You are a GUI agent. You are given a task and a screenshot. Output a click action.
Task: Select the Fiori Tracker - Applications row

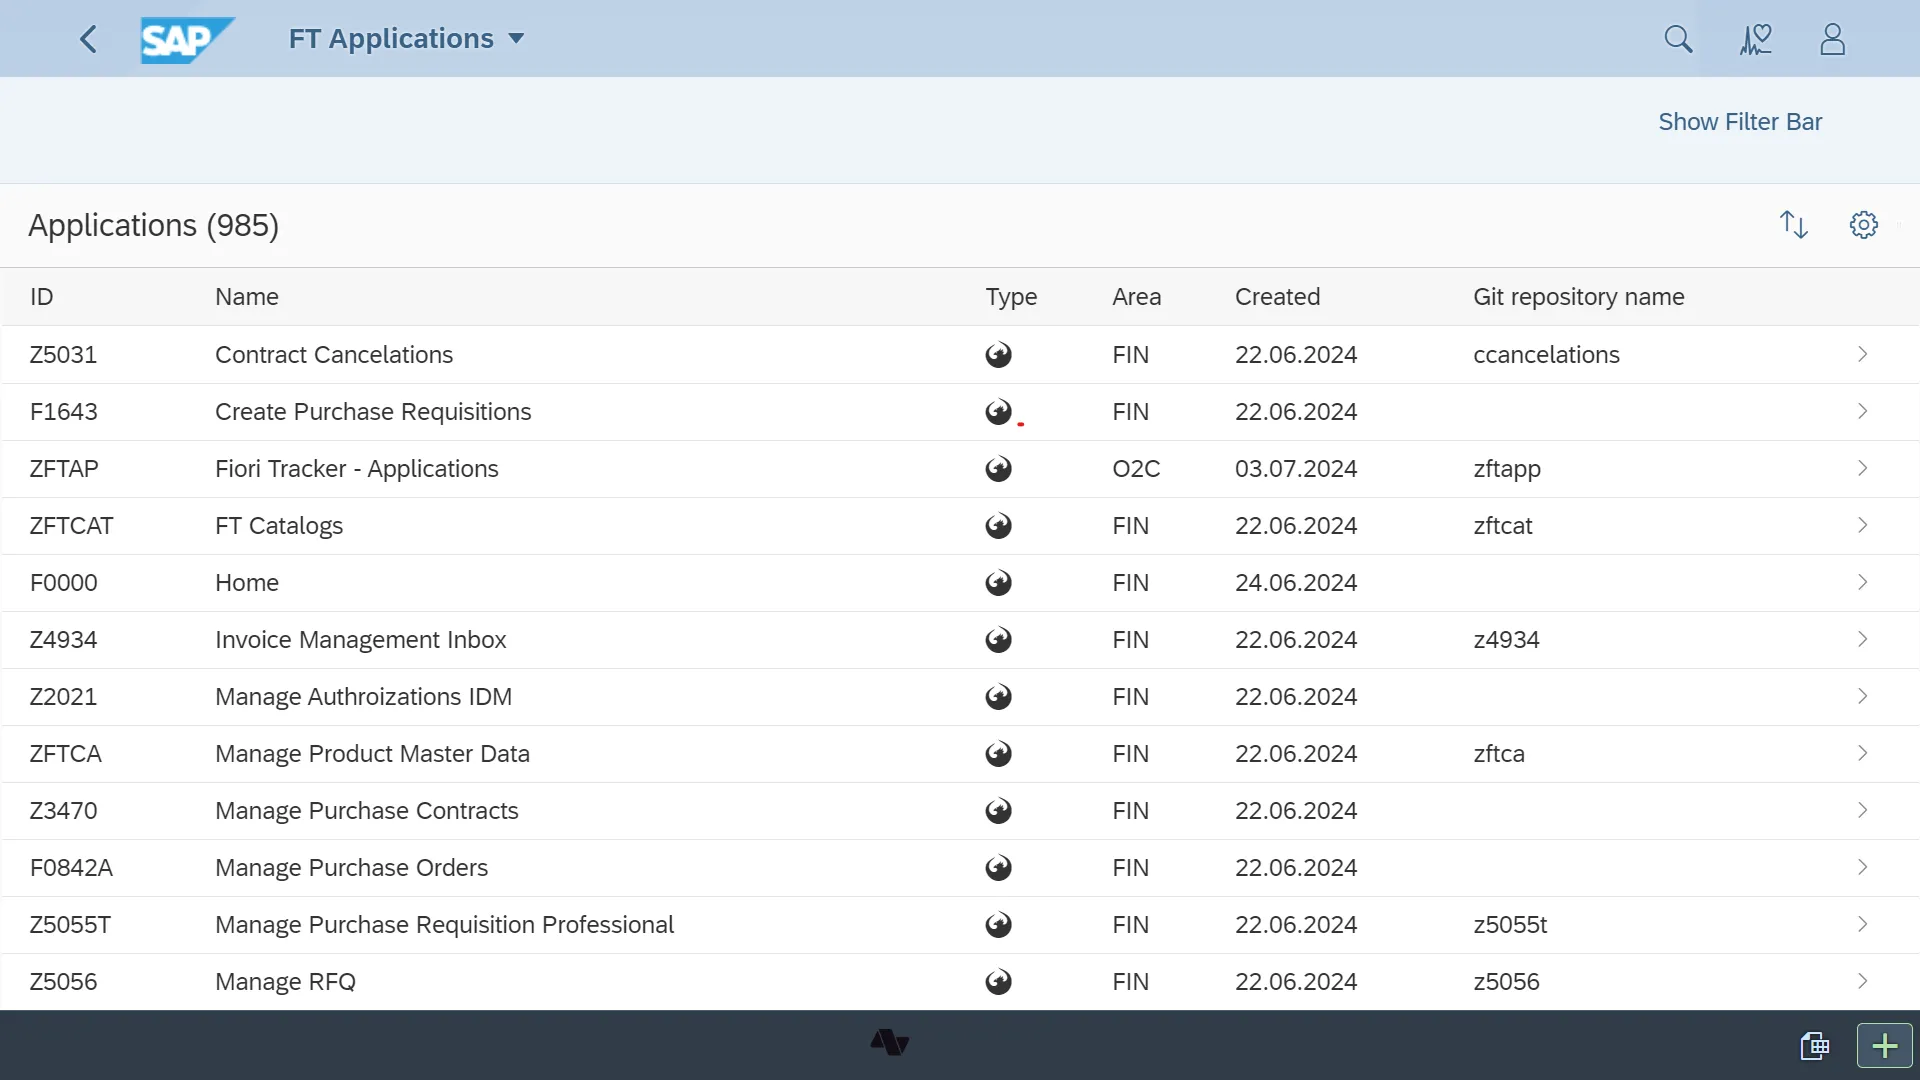[x=356, y=469]
